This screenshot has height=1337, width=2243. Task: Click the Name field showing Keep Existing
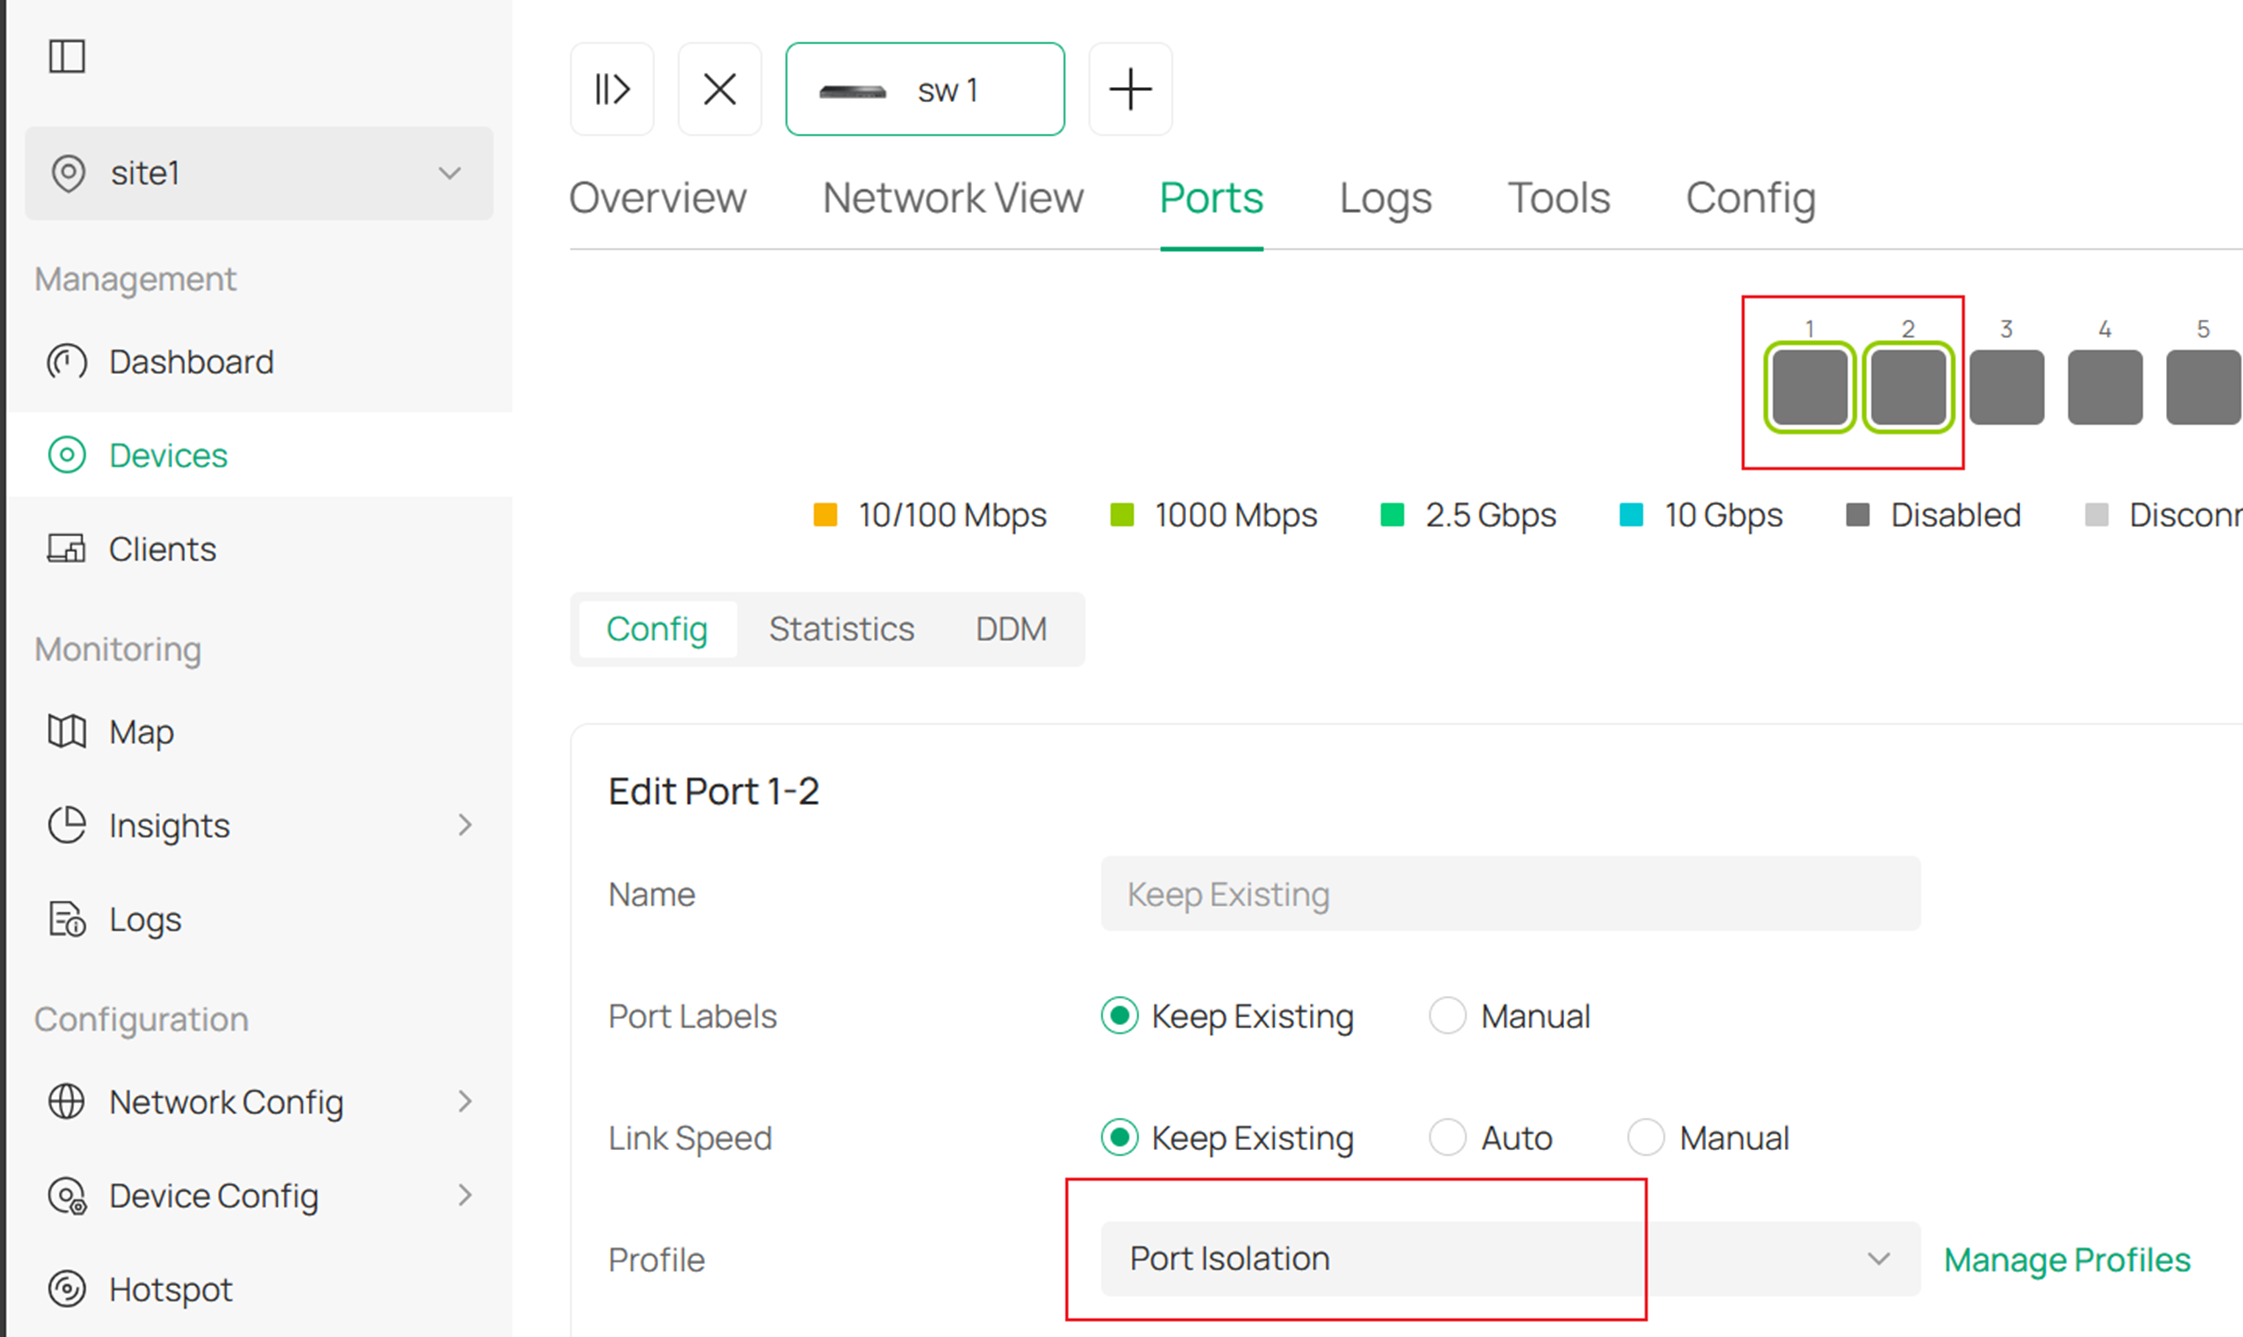point(1510,893)
